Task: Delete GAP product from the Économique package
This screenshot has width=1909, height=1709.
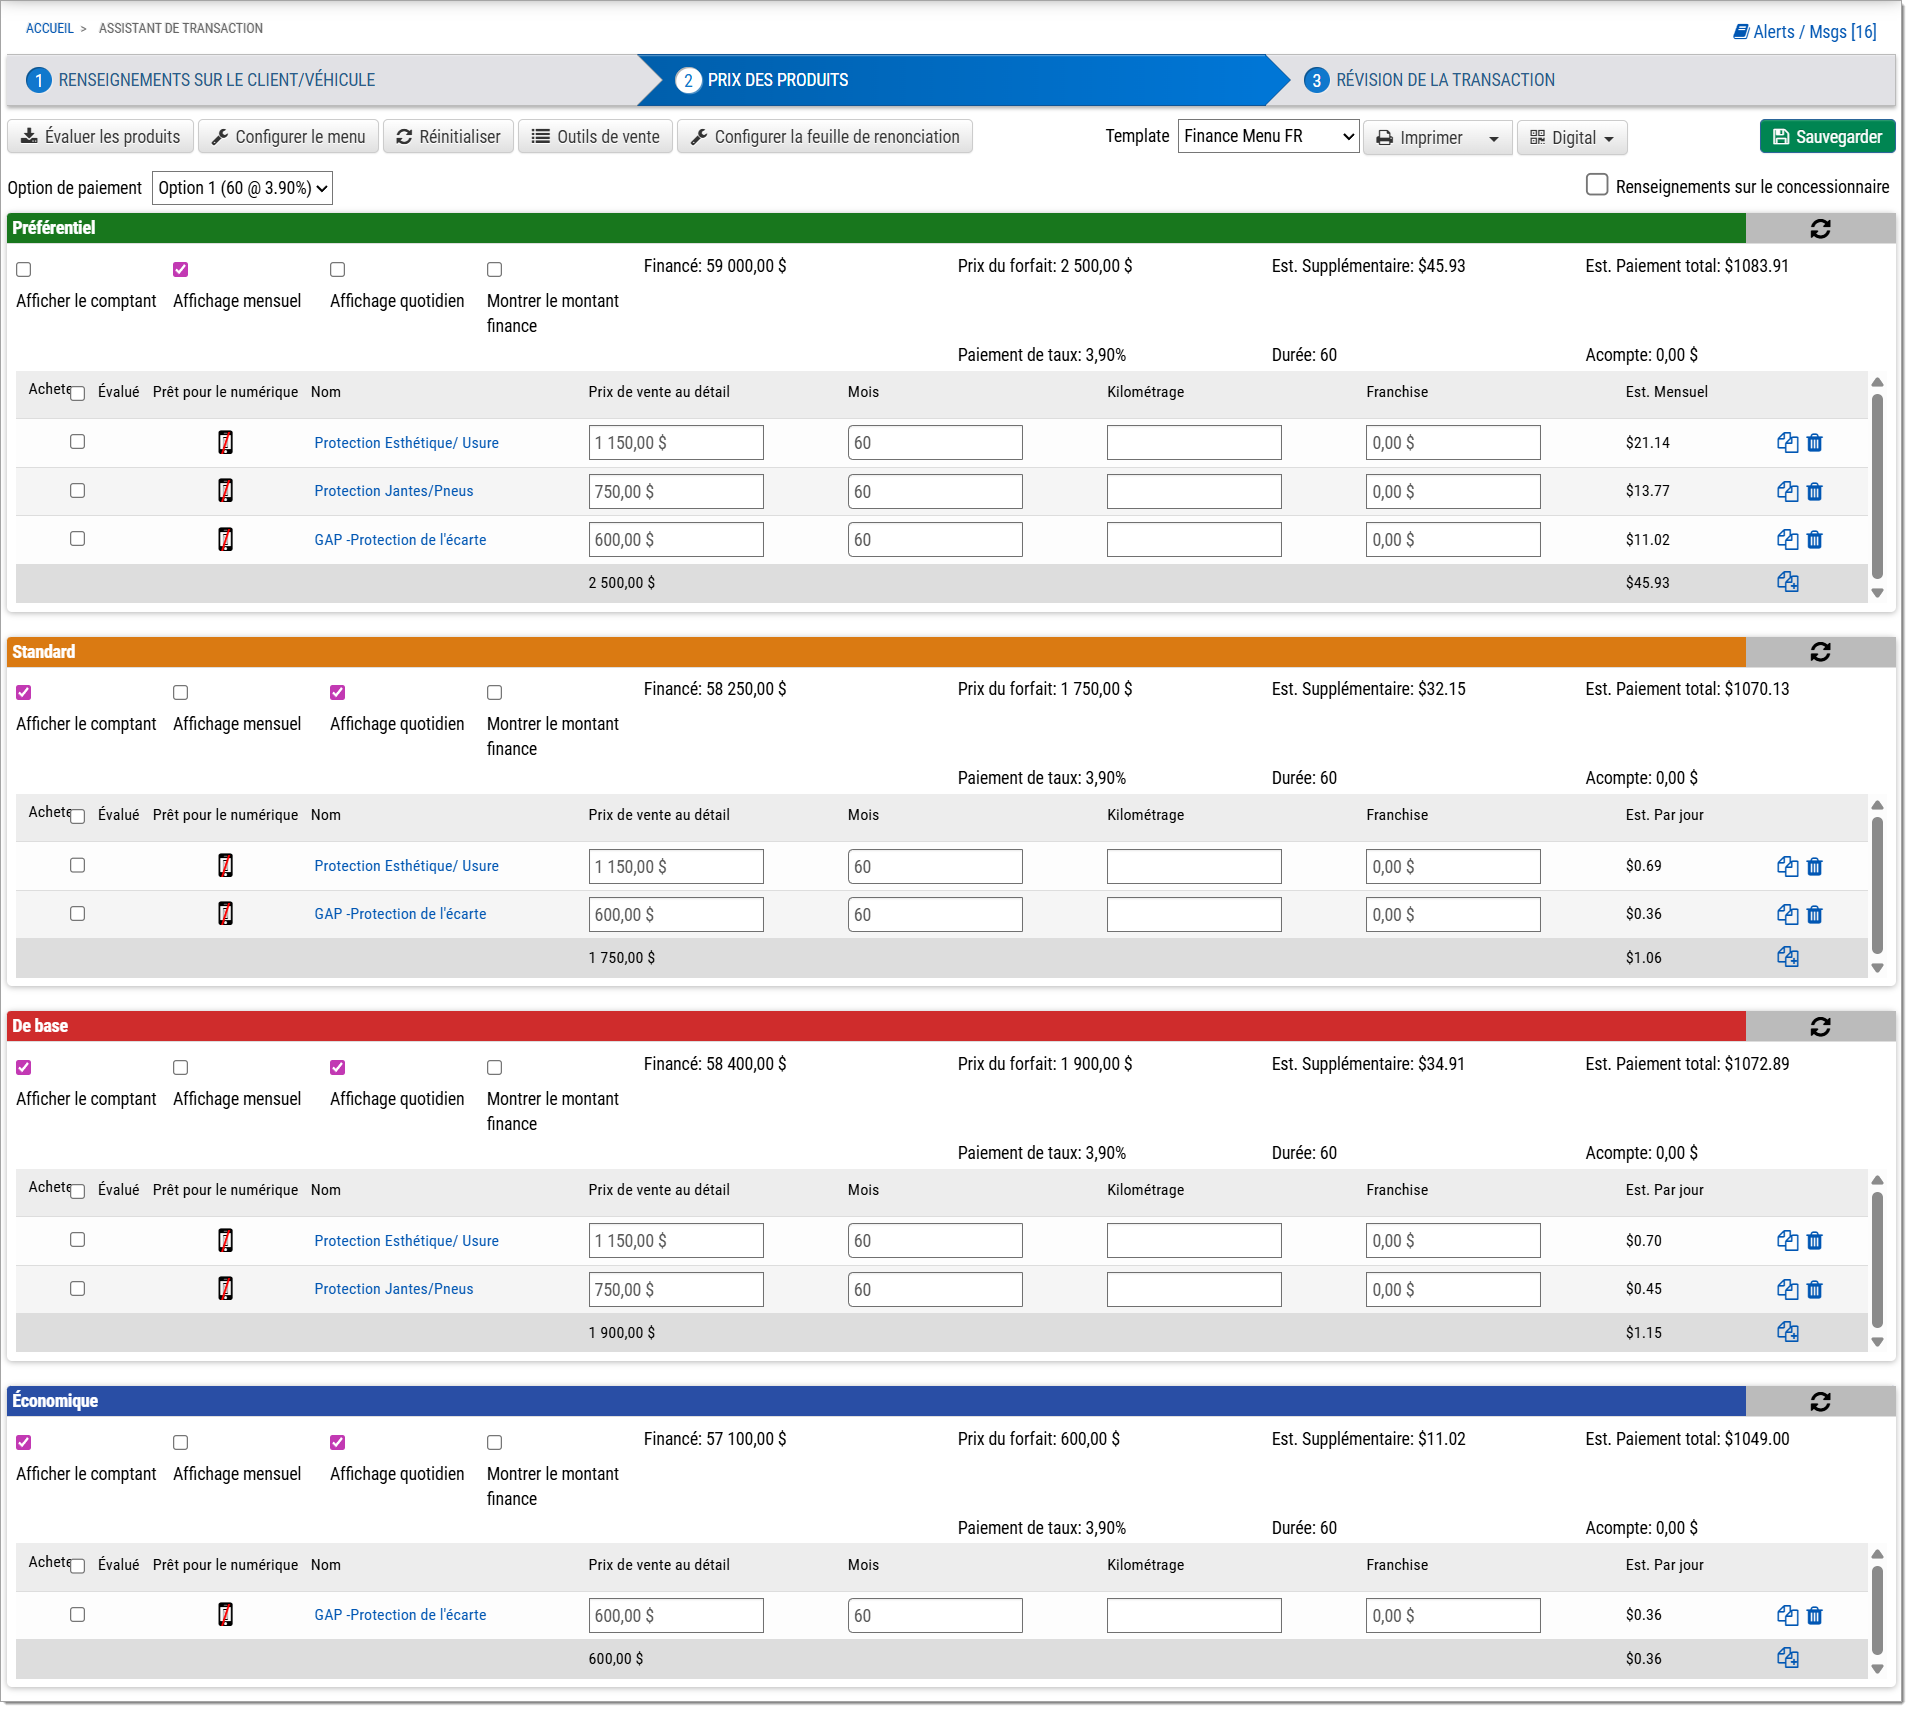Action: click(1814, 1616)
